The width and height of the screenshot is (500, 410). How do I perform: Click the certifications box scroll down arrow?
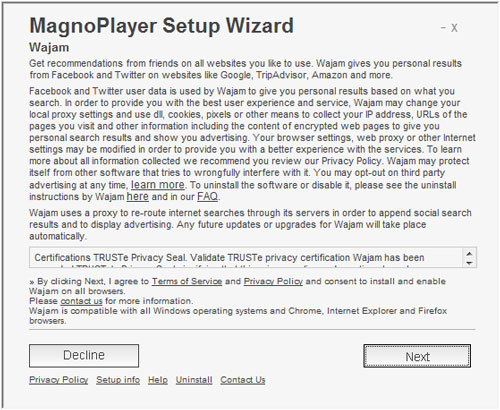click(x=469, y=263)
